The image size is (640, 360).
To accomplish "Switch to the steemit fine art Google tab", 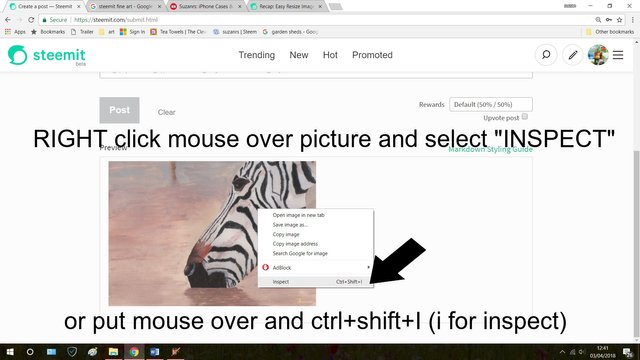I will point(124,7).
